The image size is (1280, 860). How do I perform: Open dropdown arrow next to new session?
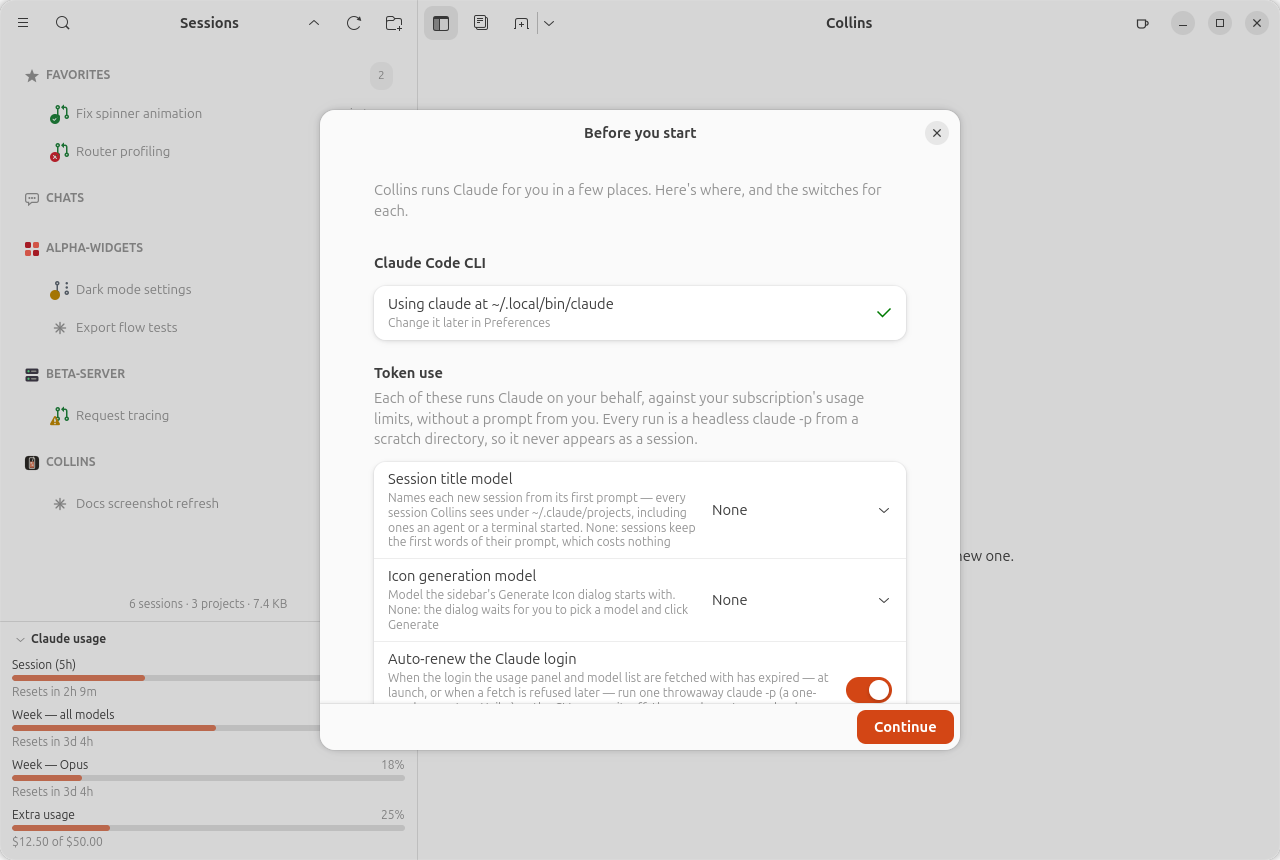point(549,23)
